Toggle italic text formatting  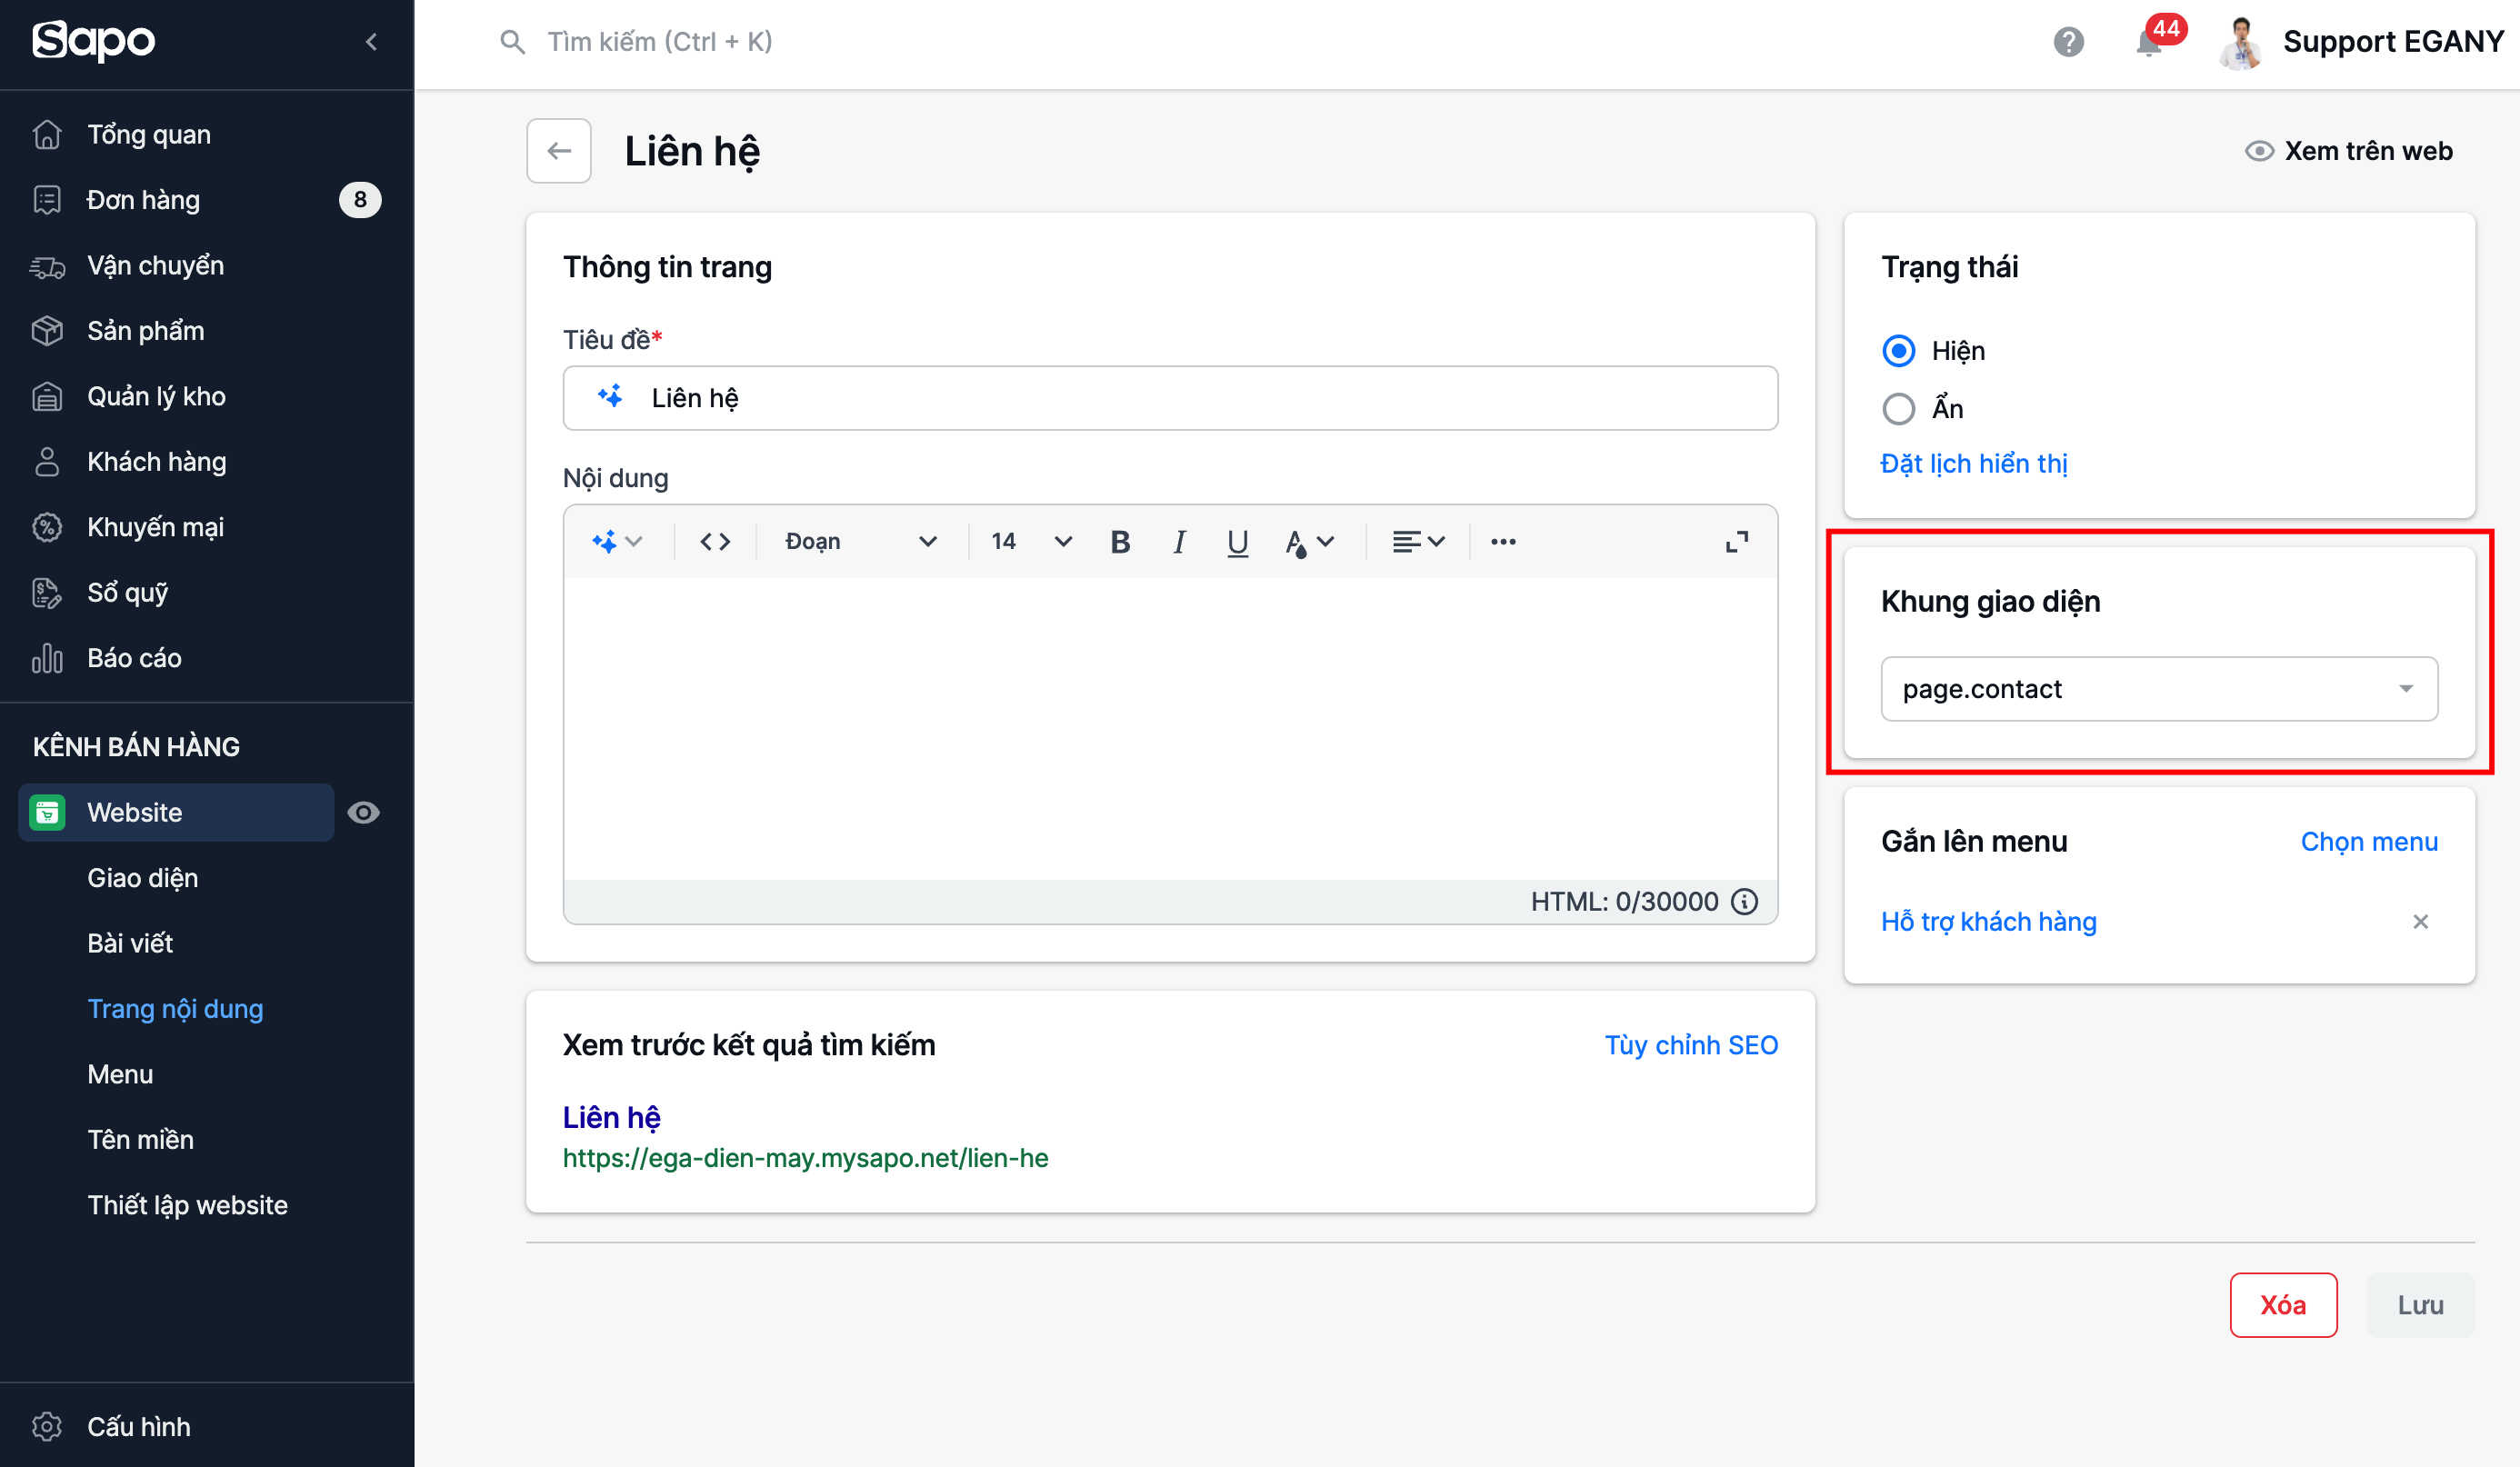pos(1179,541)
